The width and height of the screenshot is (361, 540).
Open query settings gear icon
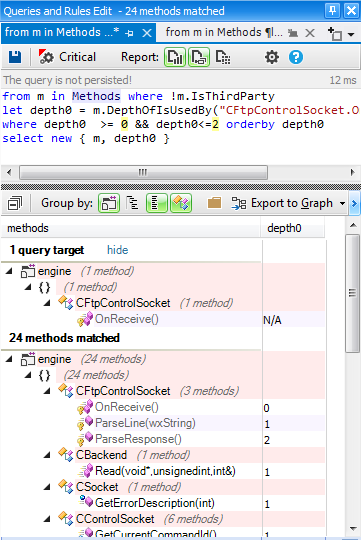tap(272, 57)
